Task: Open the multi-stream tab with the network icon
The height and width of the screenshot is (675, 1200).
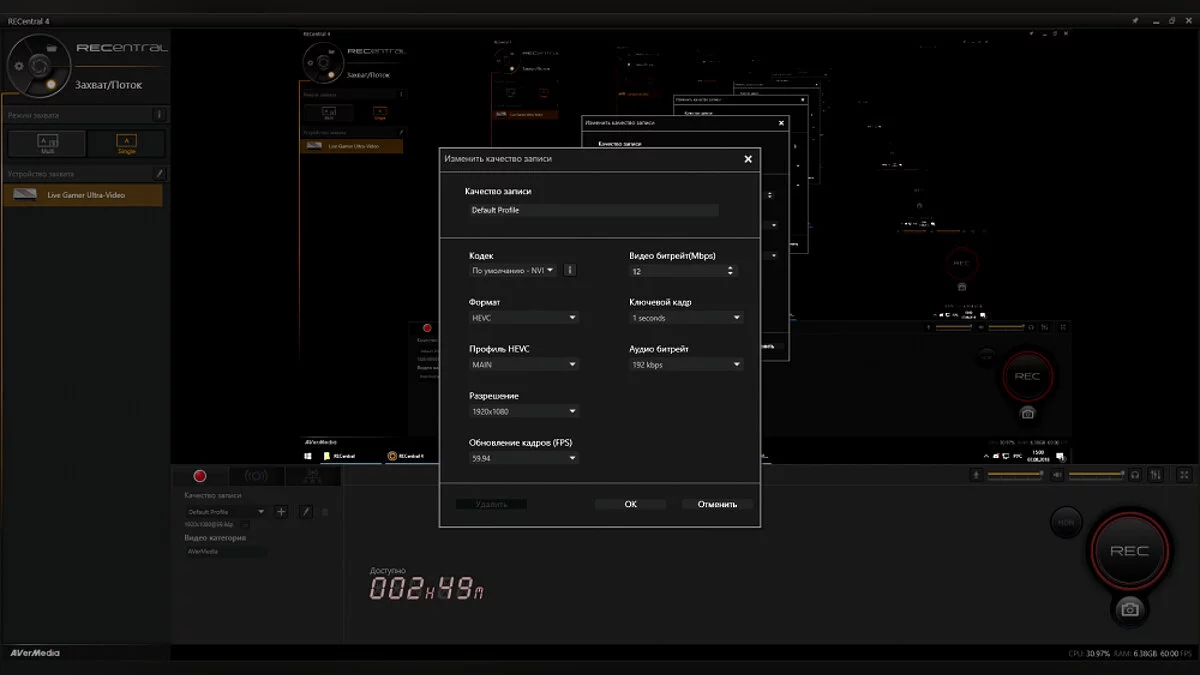Action: point(313,476)
